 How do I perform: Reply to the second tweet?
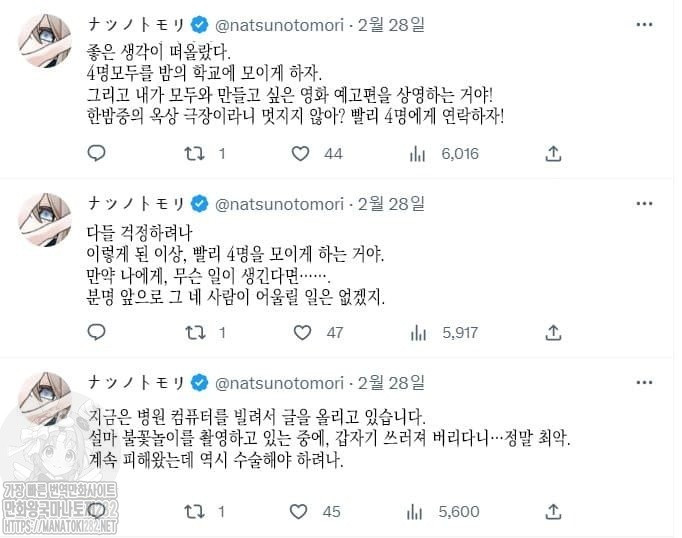[97, 331]
